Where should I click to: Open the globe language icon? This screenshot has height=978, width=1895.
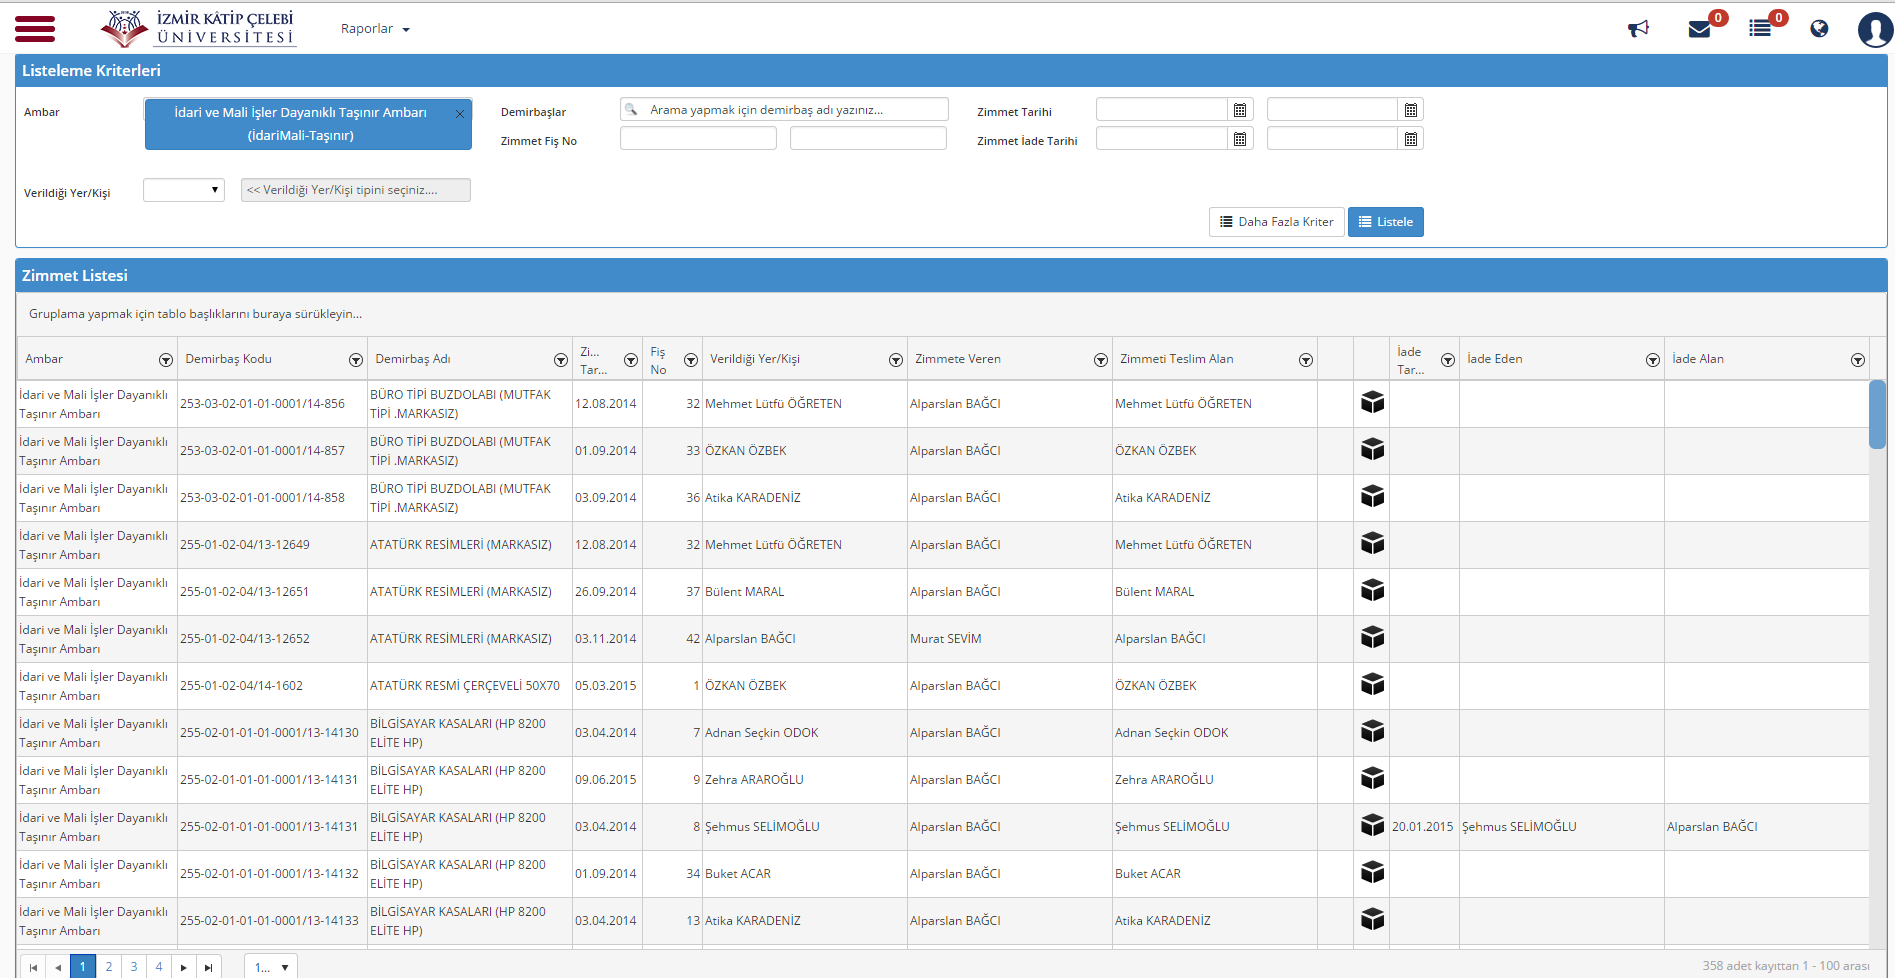1819,28
